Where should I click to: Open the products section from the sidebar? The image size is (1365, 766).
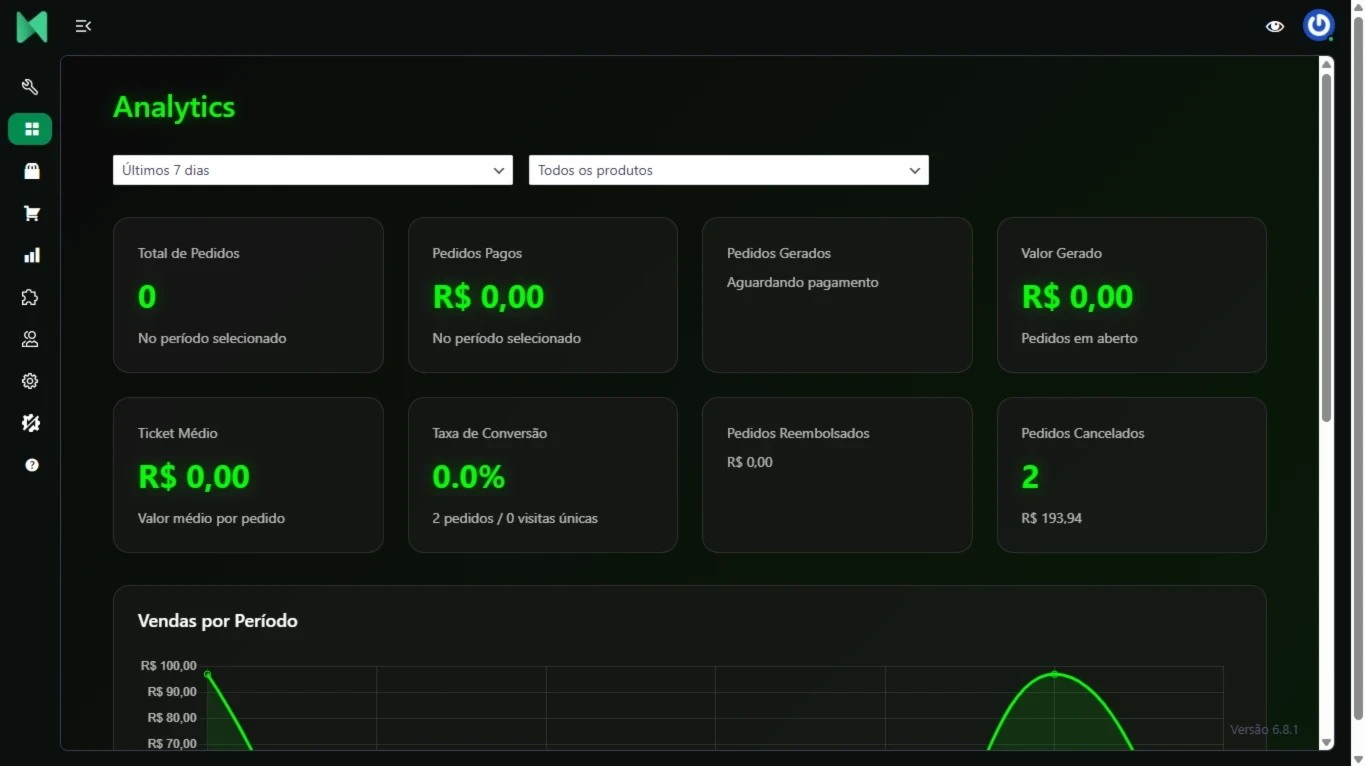(30, 171)
